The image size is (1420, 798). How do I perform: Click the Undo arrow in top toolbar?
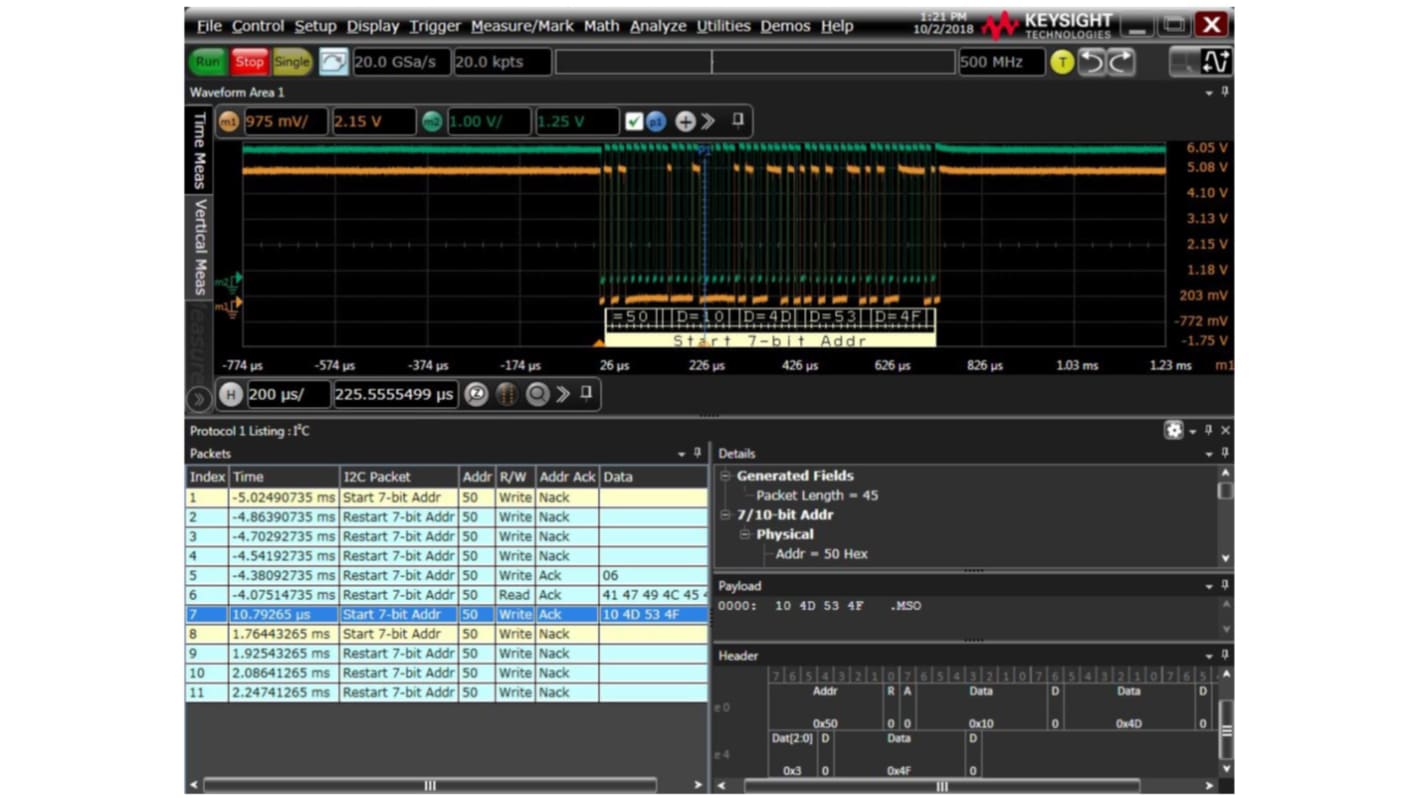(x=1092, y=62)
